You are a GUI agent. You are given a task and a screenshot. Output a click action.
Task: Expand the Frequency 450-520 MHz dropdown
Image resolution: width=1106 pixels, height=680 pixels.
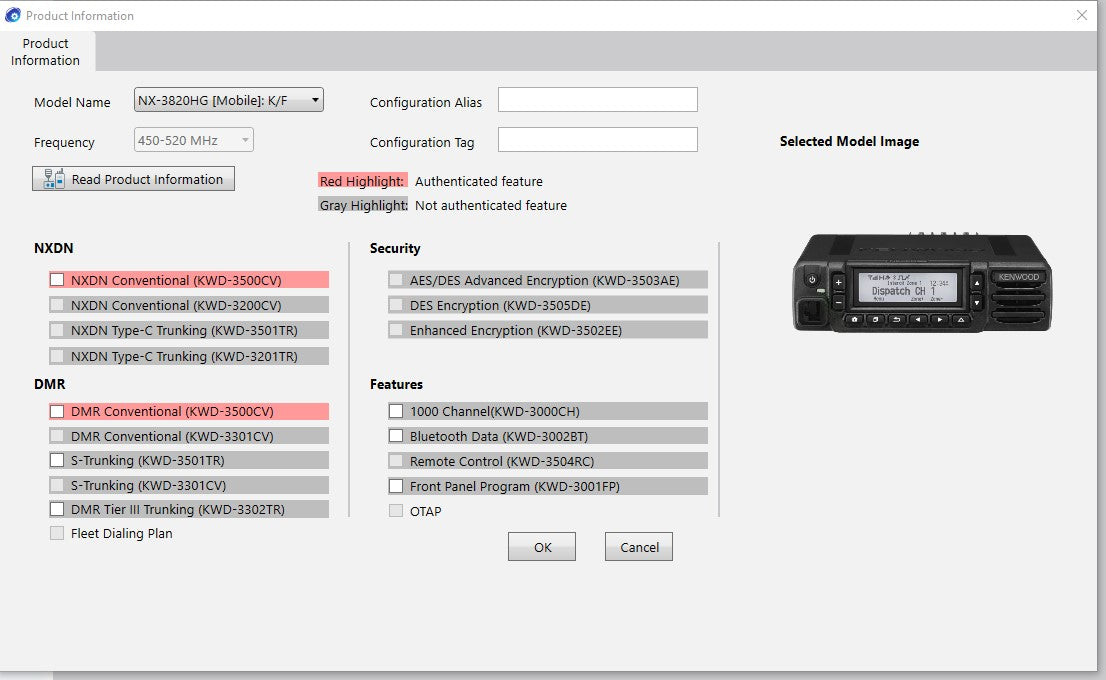194,140
